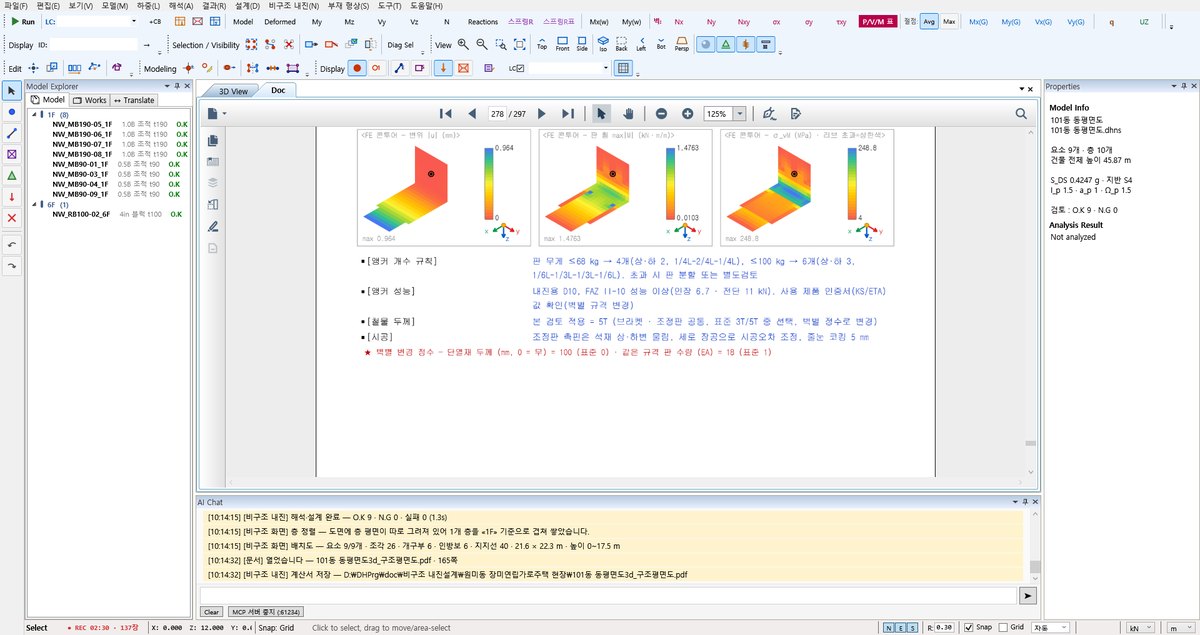Image resolution: width=1200 pixels, height=635 pixels.
Task: Switch to the Iso view icon
Action: tap(602, 44)
